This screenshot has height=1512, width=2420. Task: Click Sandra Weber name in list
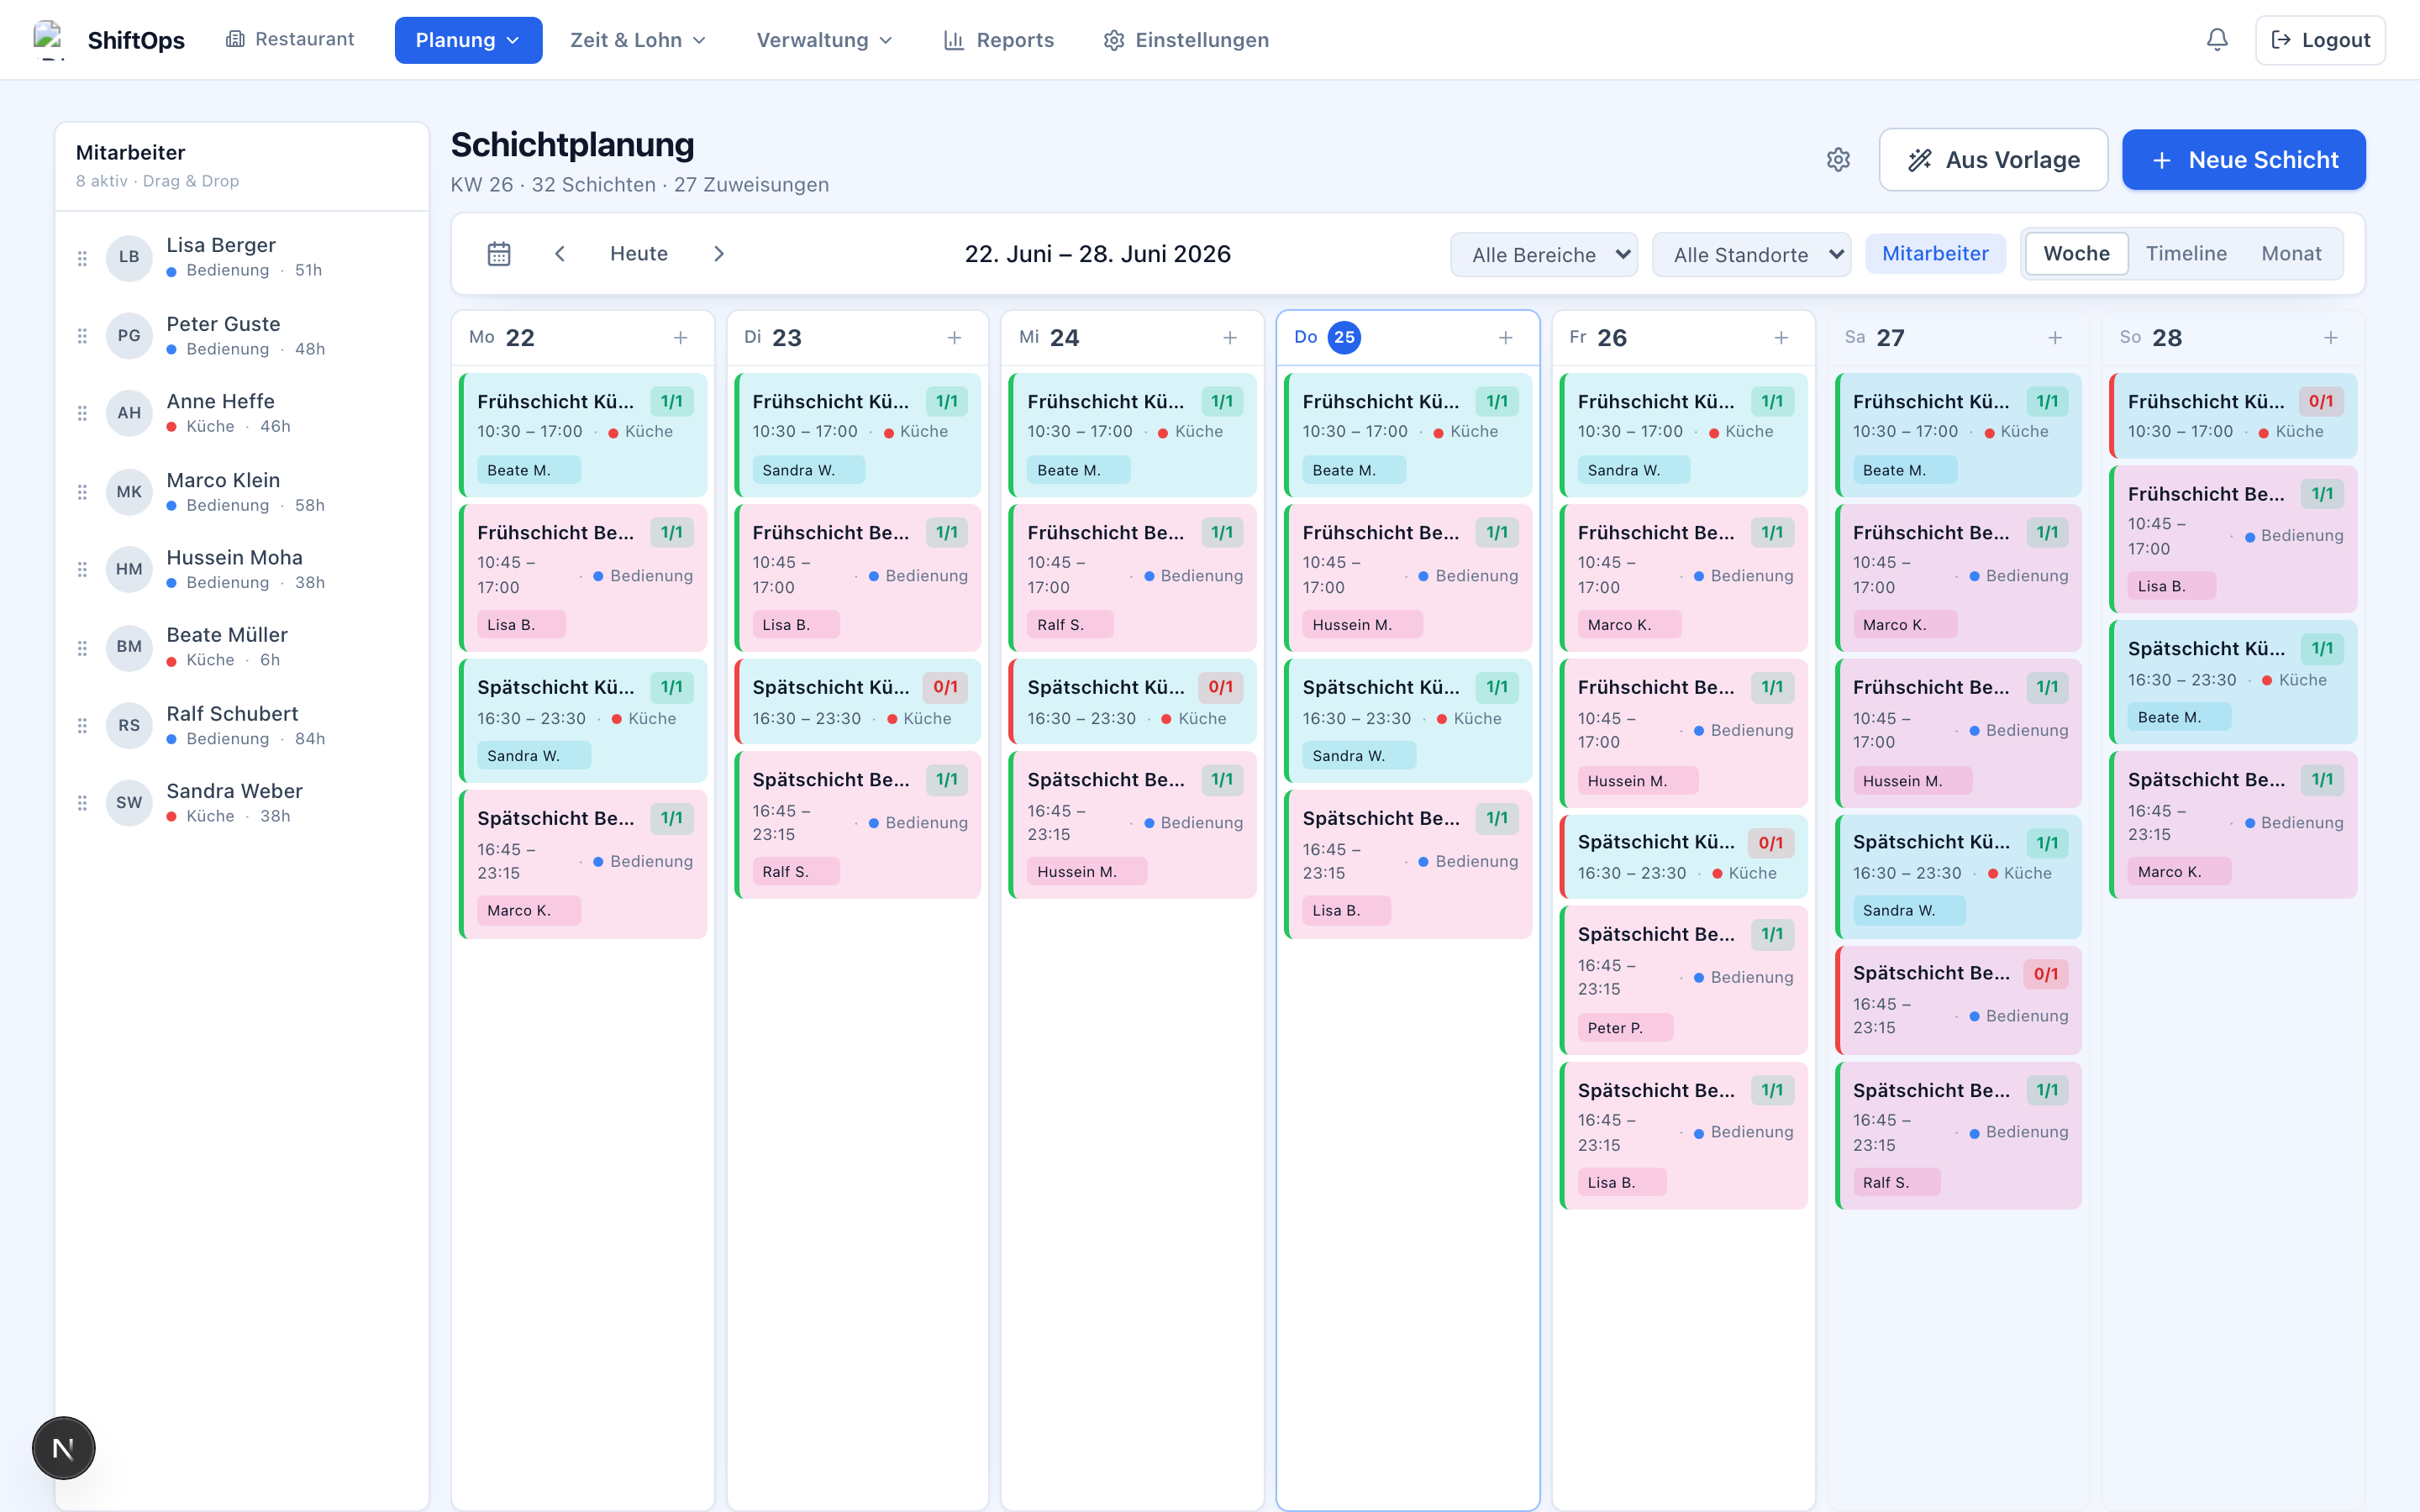(234, 791)
